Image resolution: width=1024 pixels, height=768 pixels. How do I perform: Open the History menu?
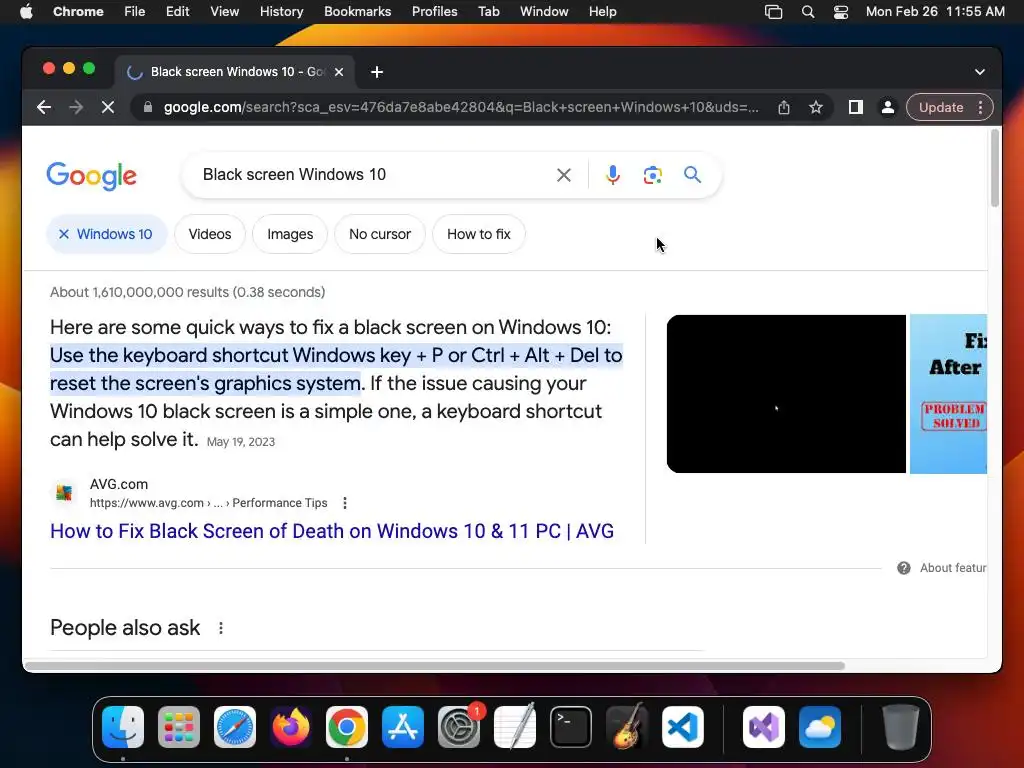(281, 12)
